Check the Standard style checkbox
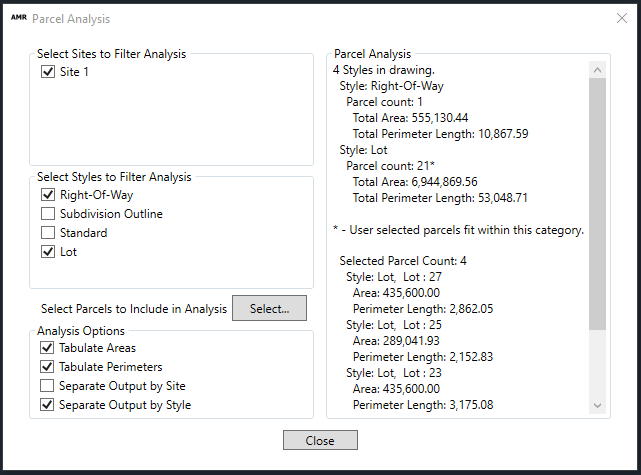Screen dimensions: 641x475 [48, 233]
